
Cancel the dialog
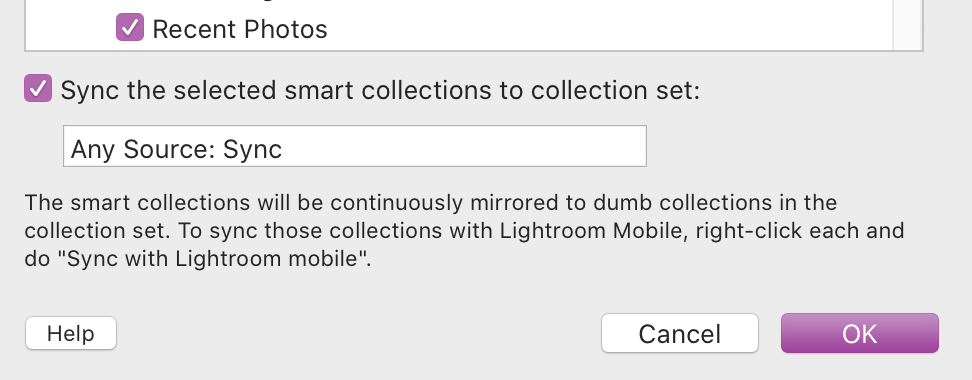point(679,334)
